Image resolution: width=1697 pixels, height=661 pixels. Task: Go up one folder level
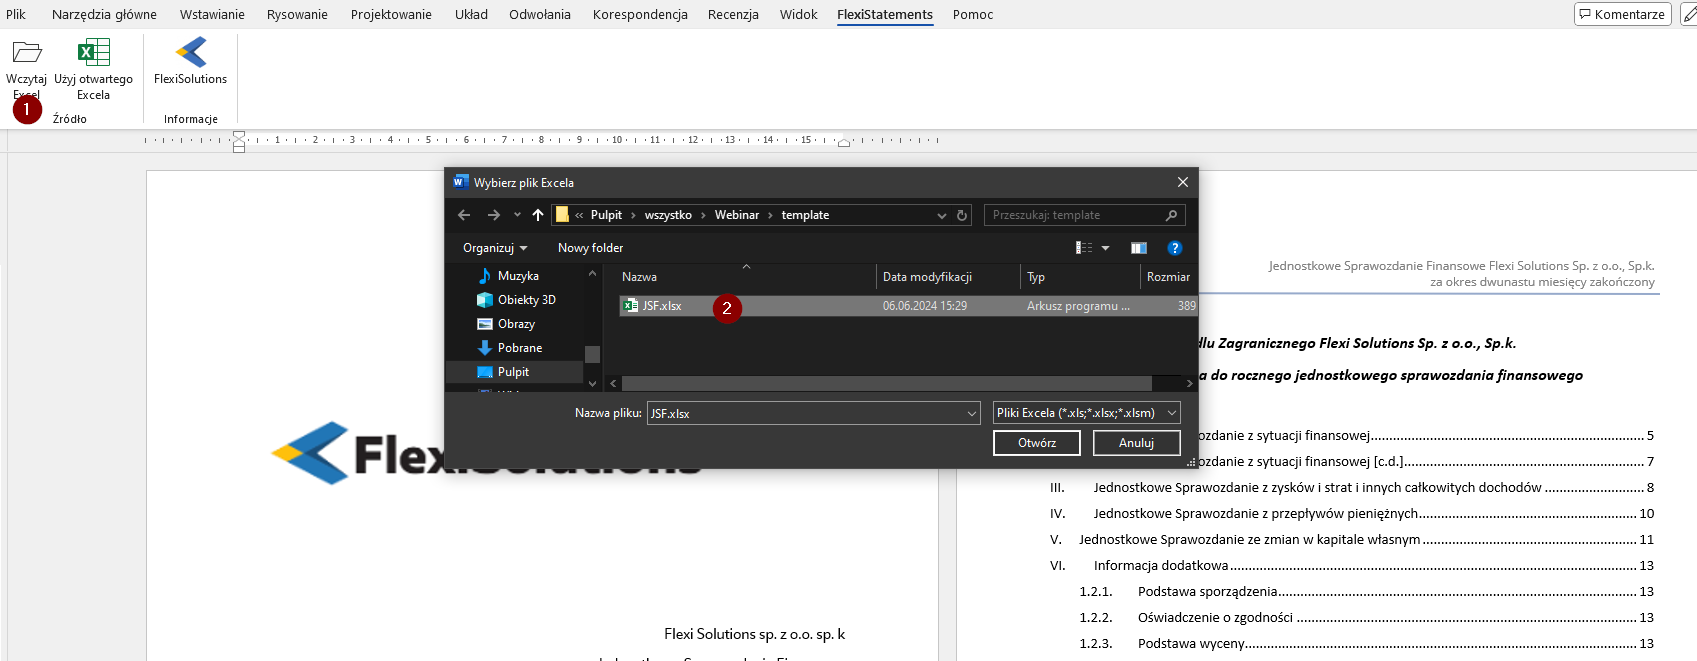pyautogui.click(x=538, y=215)
